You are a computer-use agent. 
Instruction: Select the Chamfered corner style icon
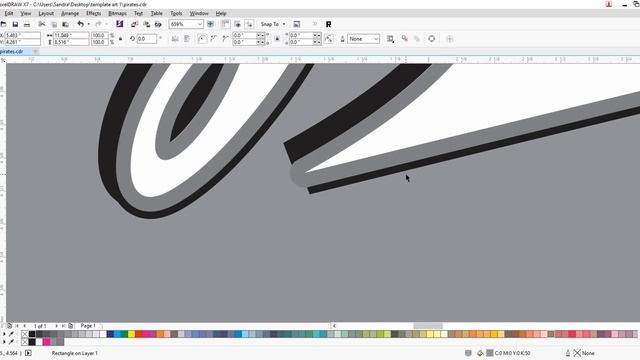[225, 39]
